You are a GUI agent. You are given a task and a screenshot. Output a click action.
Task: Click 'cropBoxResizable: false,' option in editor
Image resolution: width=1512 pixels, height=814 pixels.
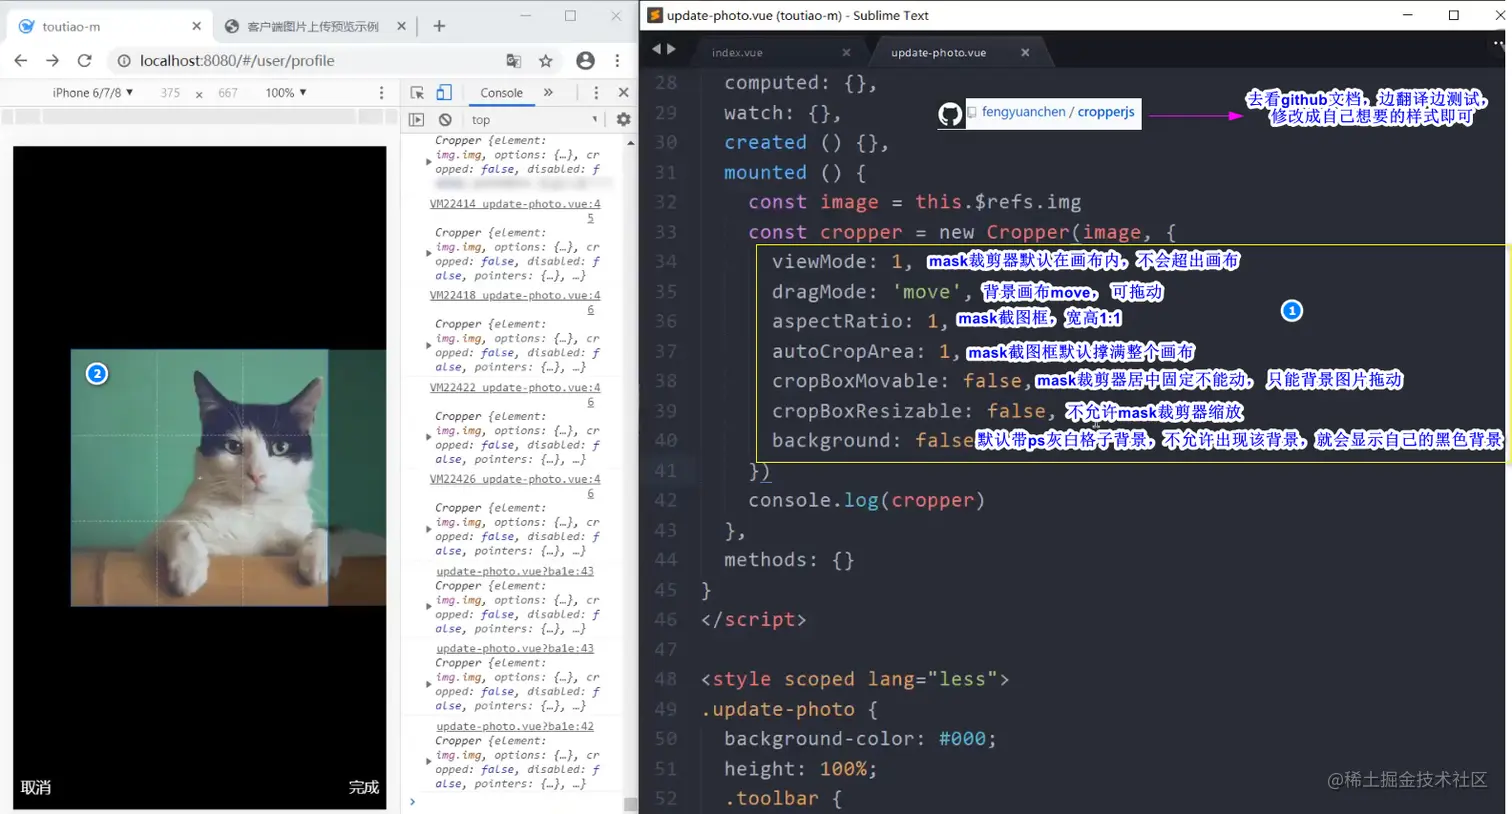click(x=914, y=411)
